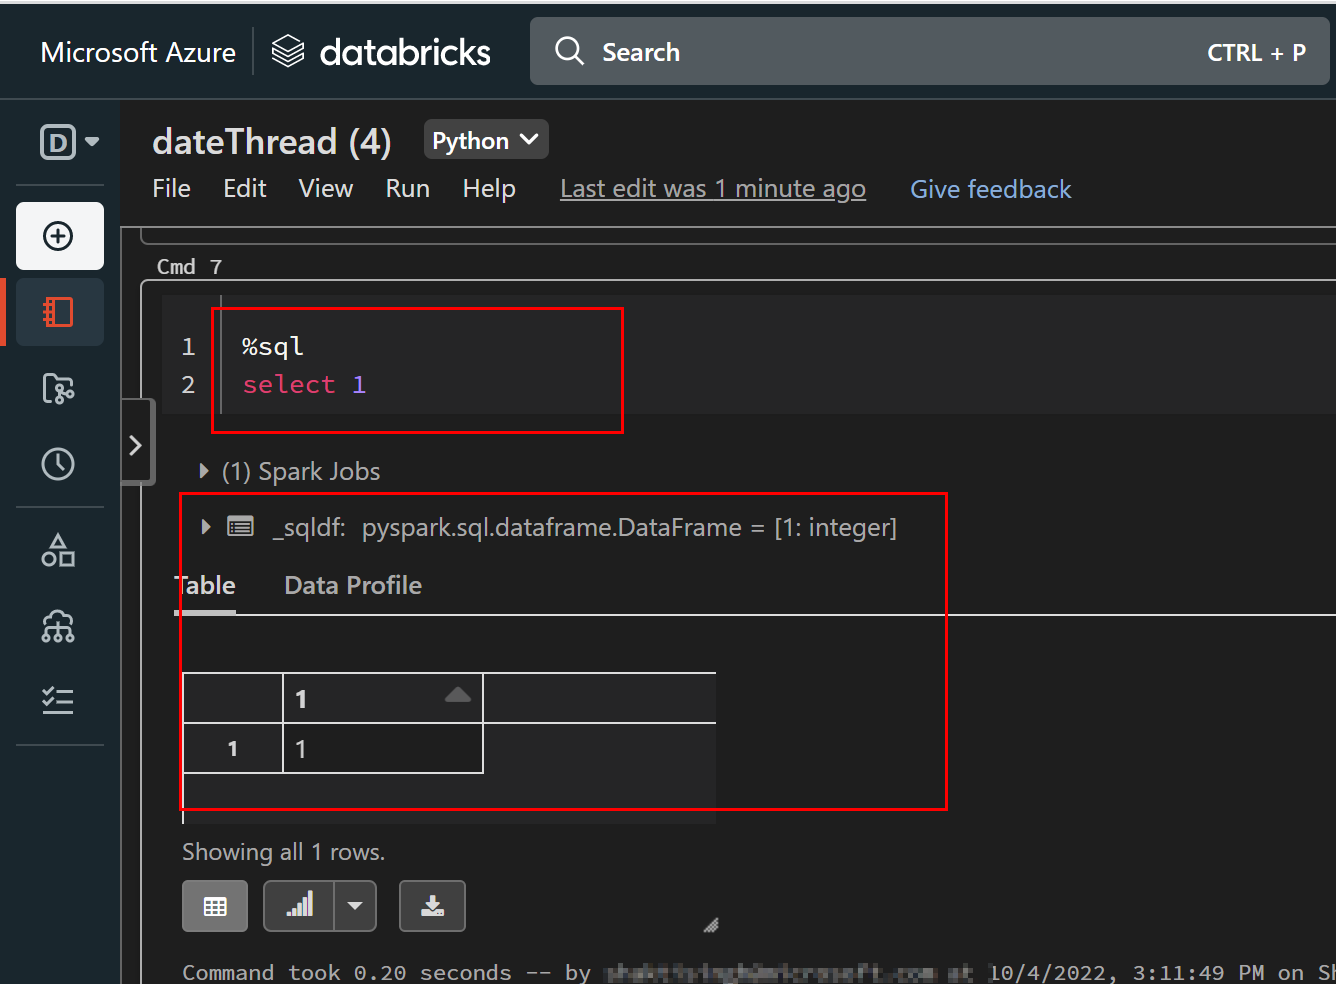The height and width of the screenshot is (984, 1336).
Task: Open the Run menu
Action: coord(408,188)
